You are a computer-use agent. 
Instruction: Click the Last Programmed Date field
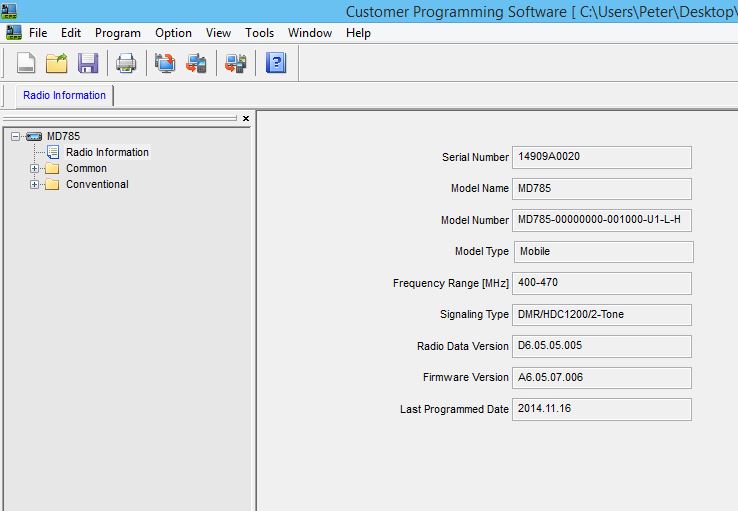click(x=602, y=409)
